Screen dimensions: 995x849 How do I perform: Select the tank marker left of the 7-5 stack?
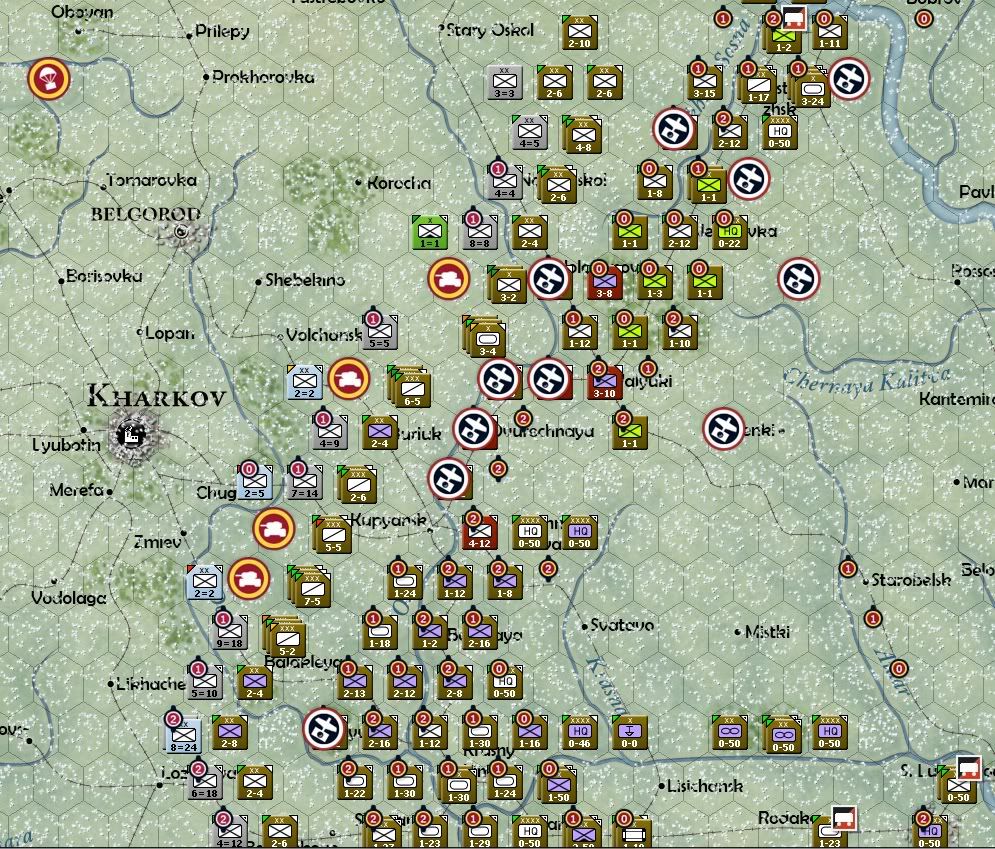(249, 579)
